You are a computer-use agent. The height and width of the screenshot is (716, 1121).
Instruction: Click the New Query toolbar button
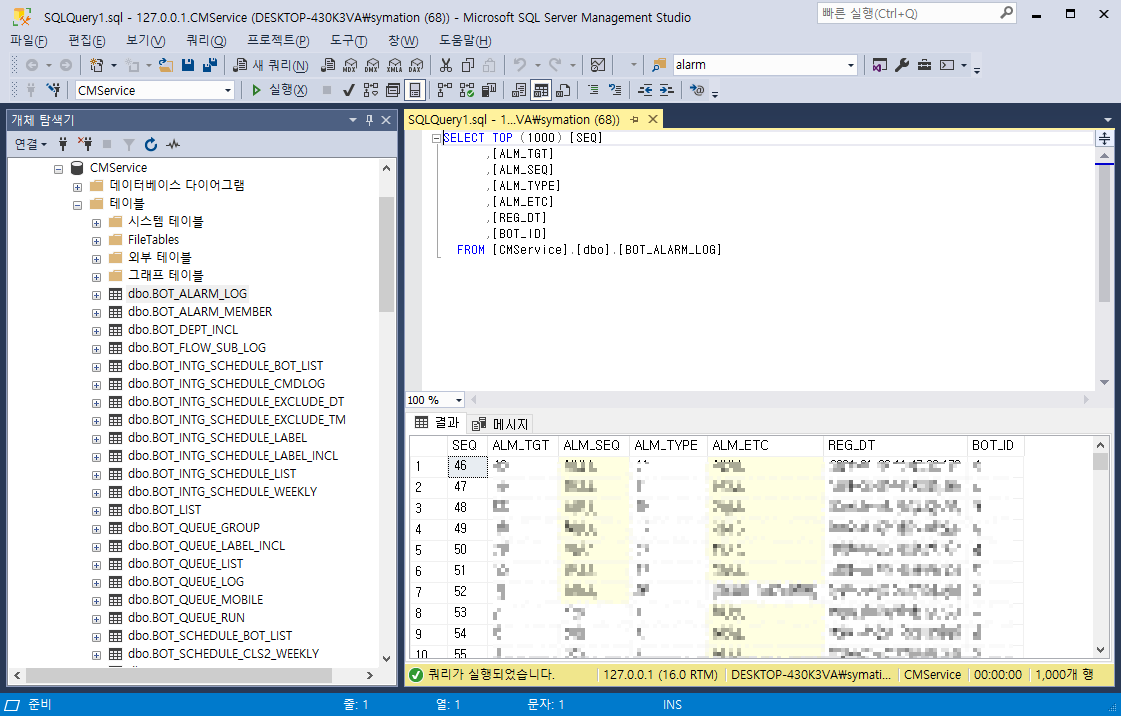click(x=271, y=65)
